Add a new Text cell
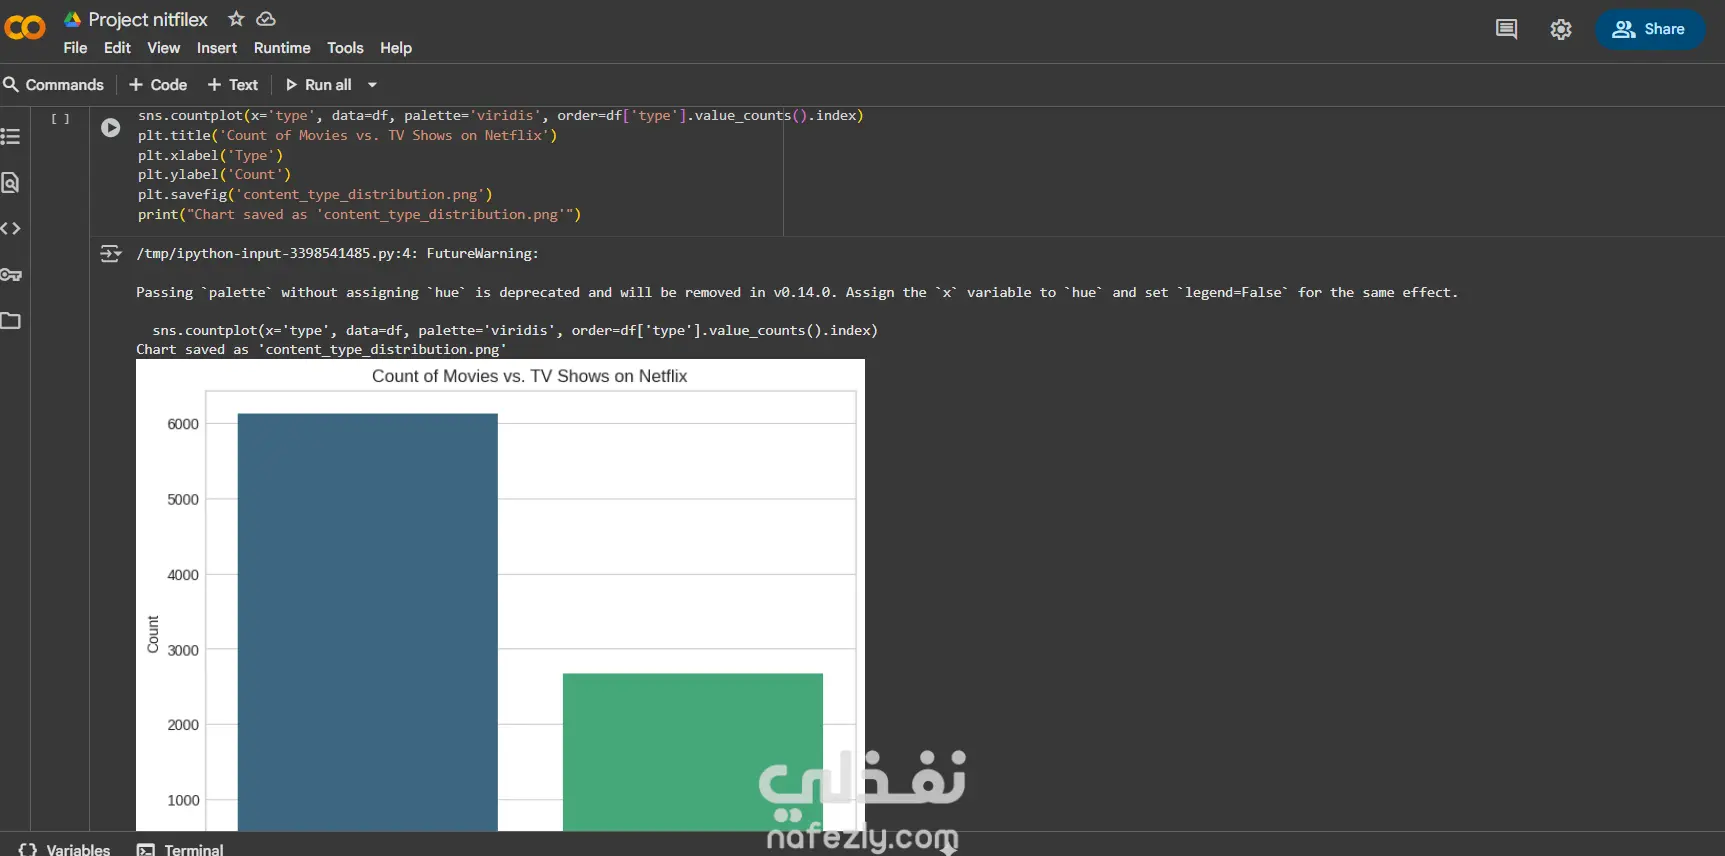Image resolution: width=1725 pixels, height=856 pixels. [233, 85]
